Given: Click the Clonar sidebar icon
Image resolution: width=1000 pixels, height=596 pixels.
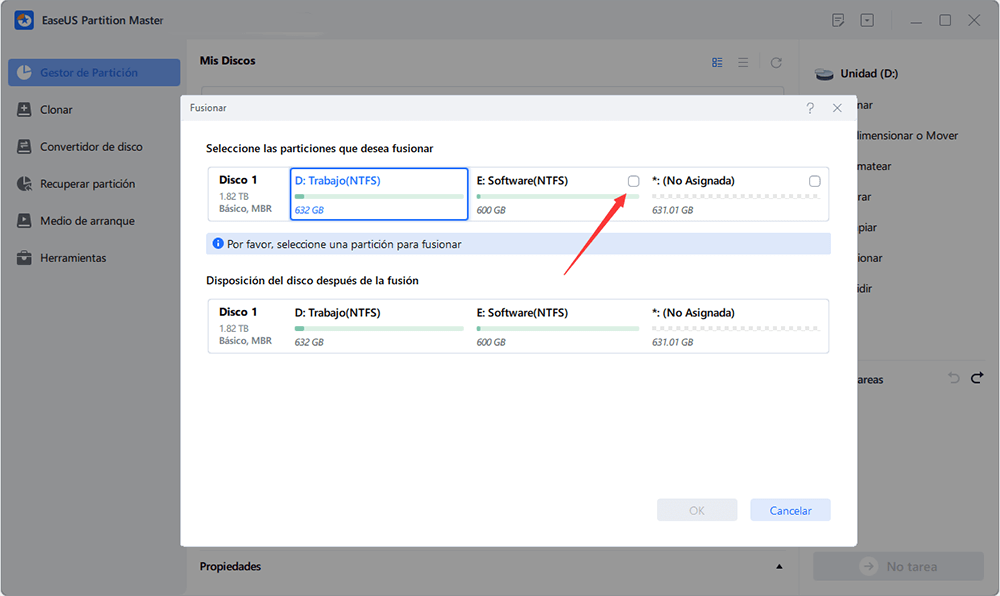Looking at the screenshot, I should (x=24, y=110).
